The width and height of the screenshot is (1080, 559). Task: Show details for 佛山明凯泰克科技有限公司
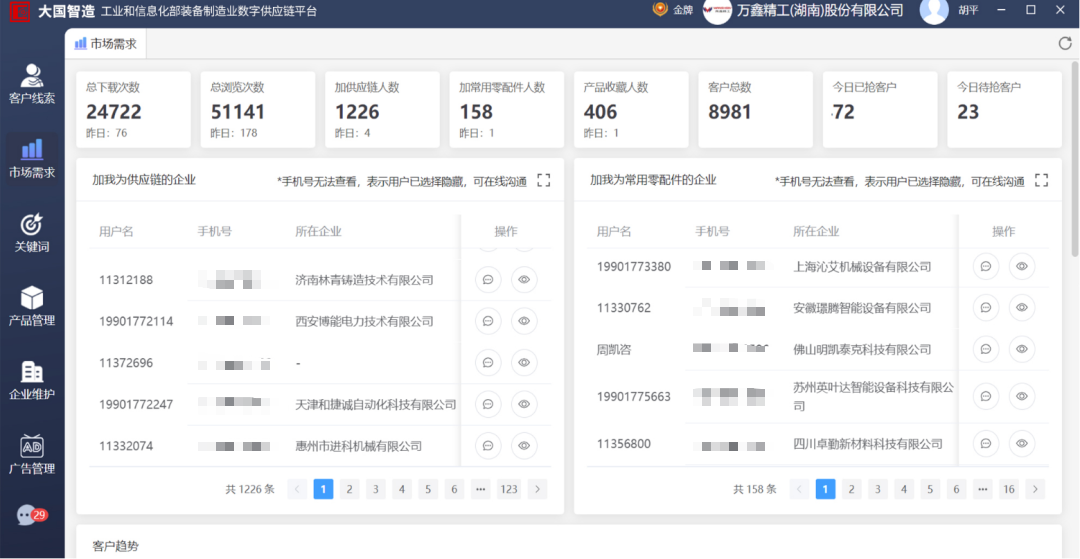pyautogui.click(x=1021, y=350)
